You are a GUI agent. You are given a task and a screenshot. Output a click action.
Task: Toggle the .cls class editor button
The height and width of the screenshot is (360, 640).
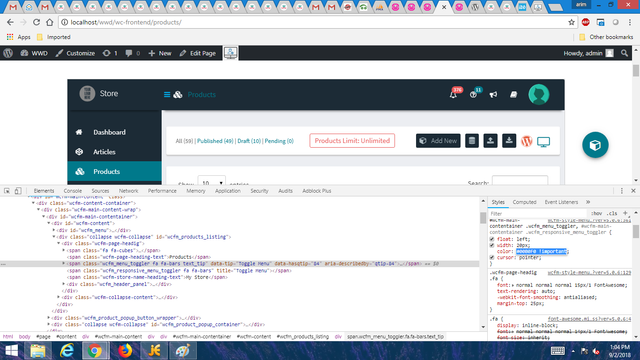(x=612, y=213)
